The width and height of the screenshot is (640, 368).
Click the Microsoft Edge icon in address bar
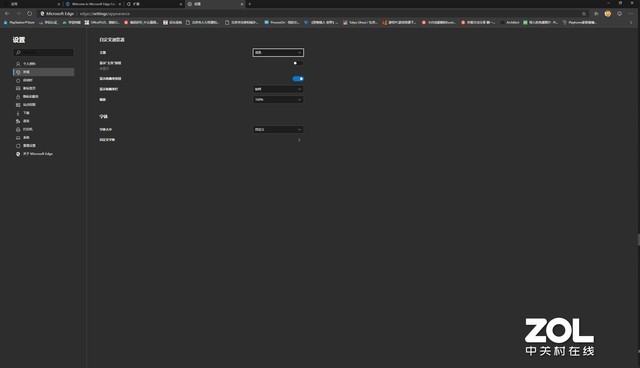point(42,13)
